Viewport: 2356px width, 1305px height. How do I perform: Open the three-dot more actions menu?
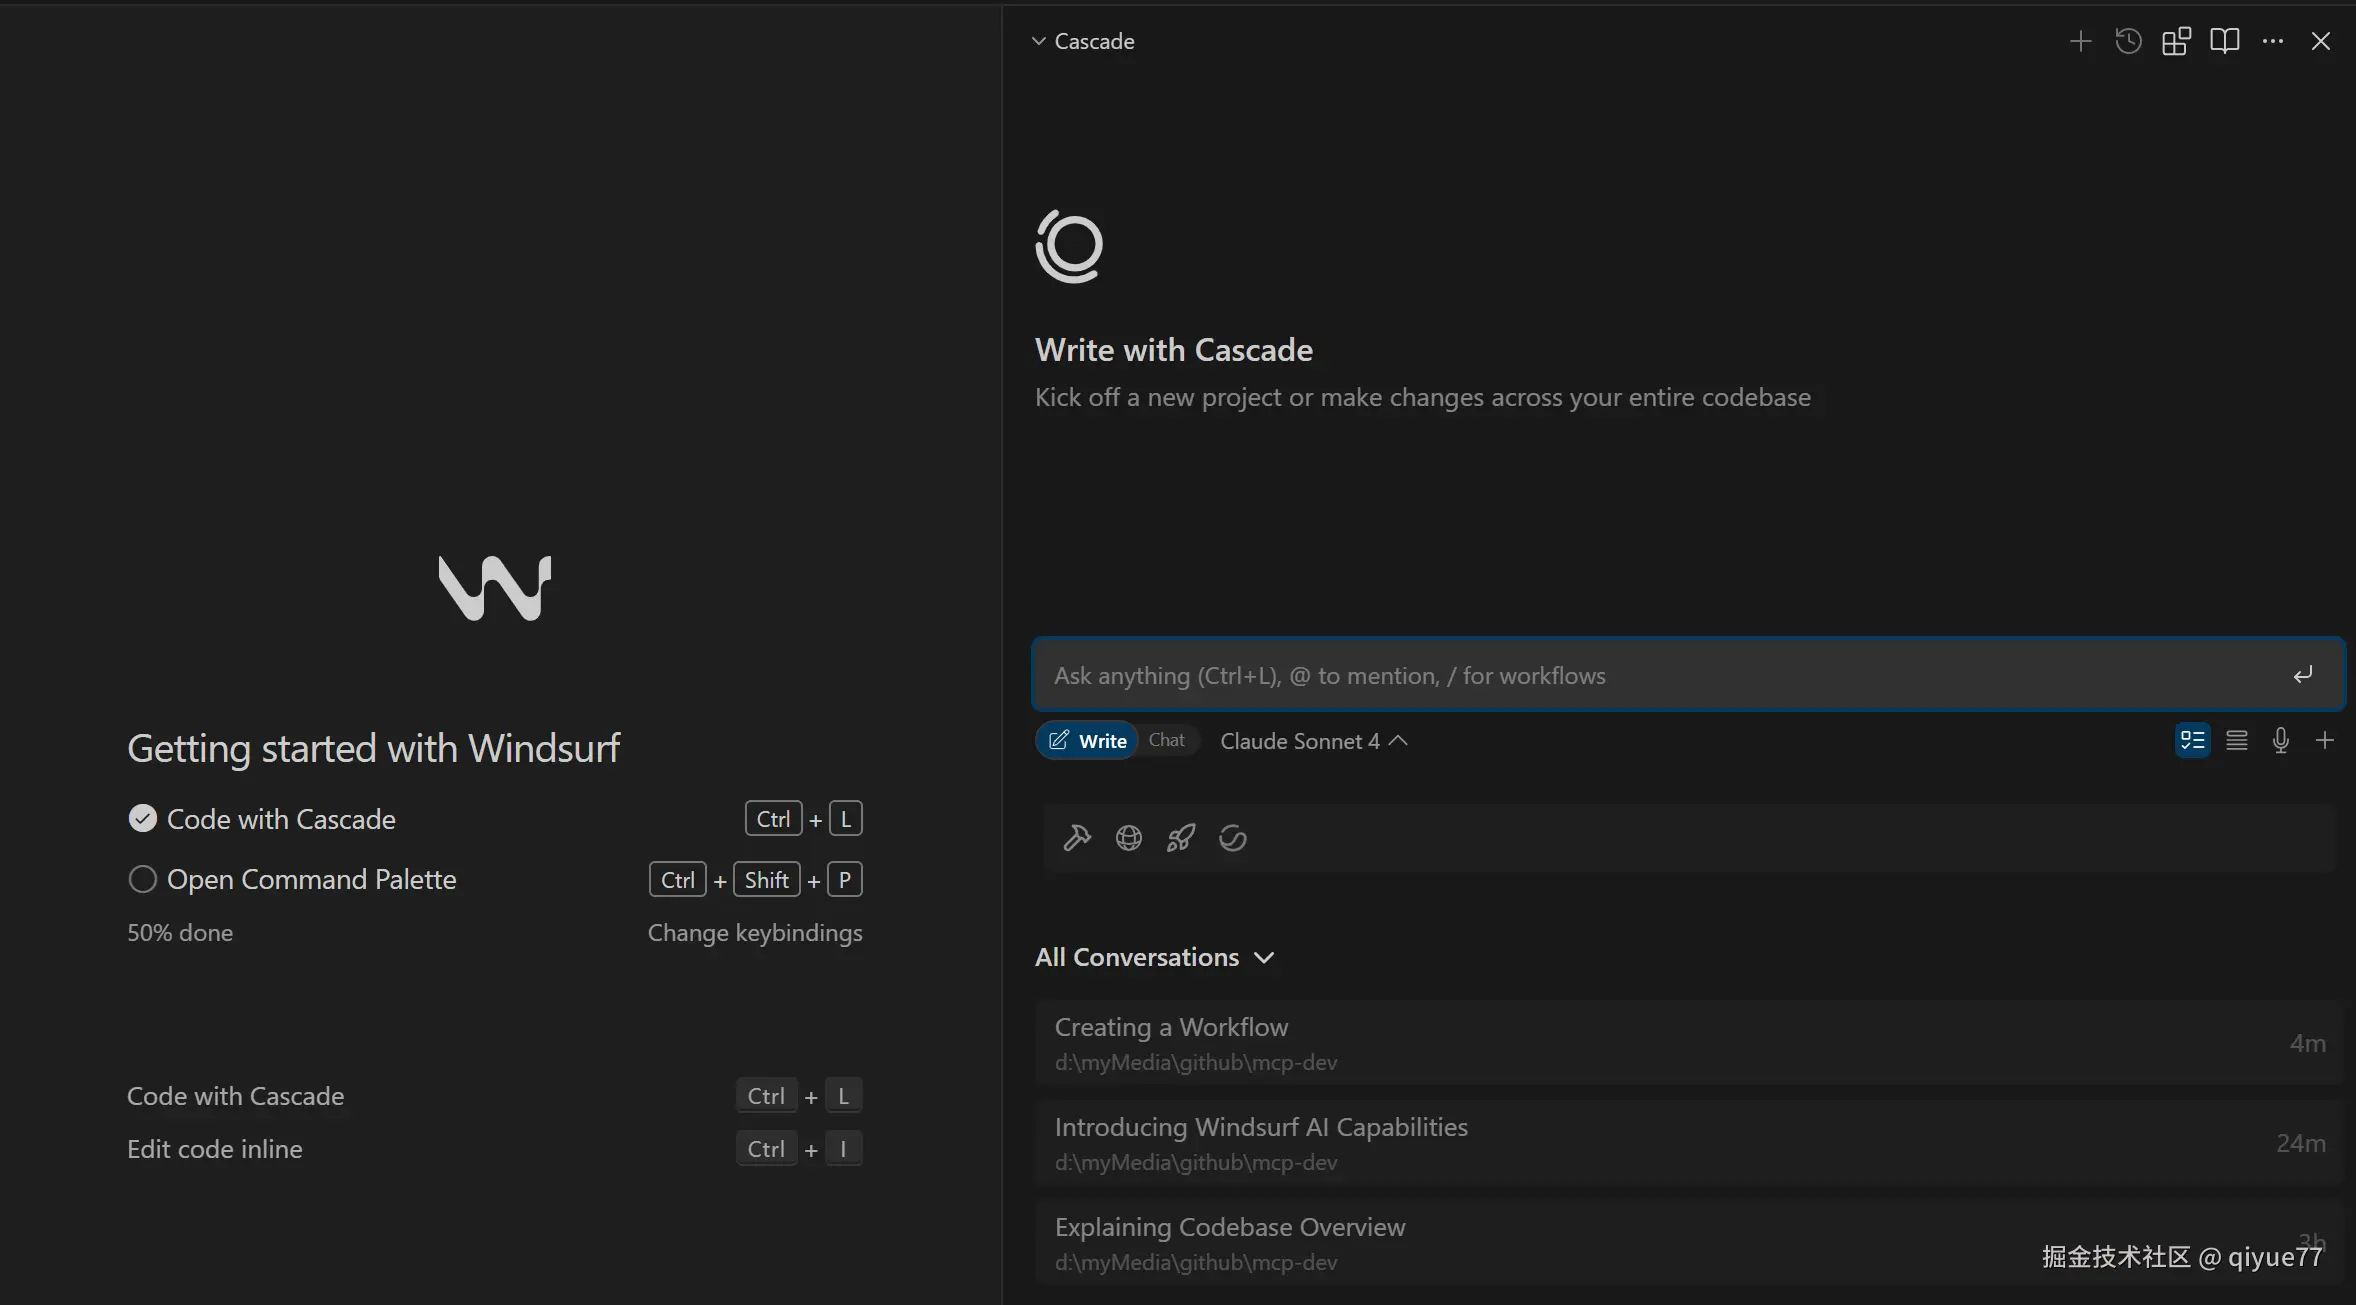tap(2272, 41)
